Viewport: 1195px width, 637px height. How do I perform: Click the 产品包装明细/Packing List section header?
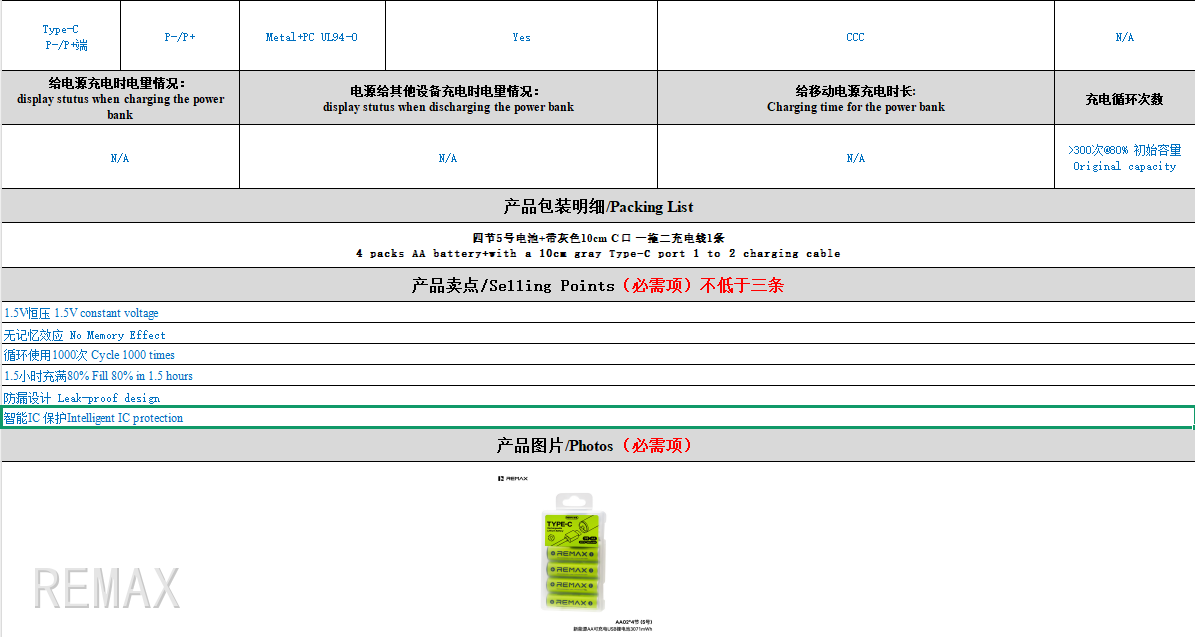tap(598, 207)
